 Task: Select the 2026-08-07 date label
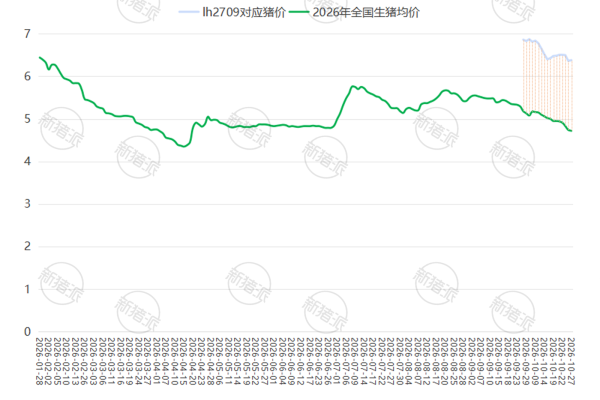tap(418, 361)
